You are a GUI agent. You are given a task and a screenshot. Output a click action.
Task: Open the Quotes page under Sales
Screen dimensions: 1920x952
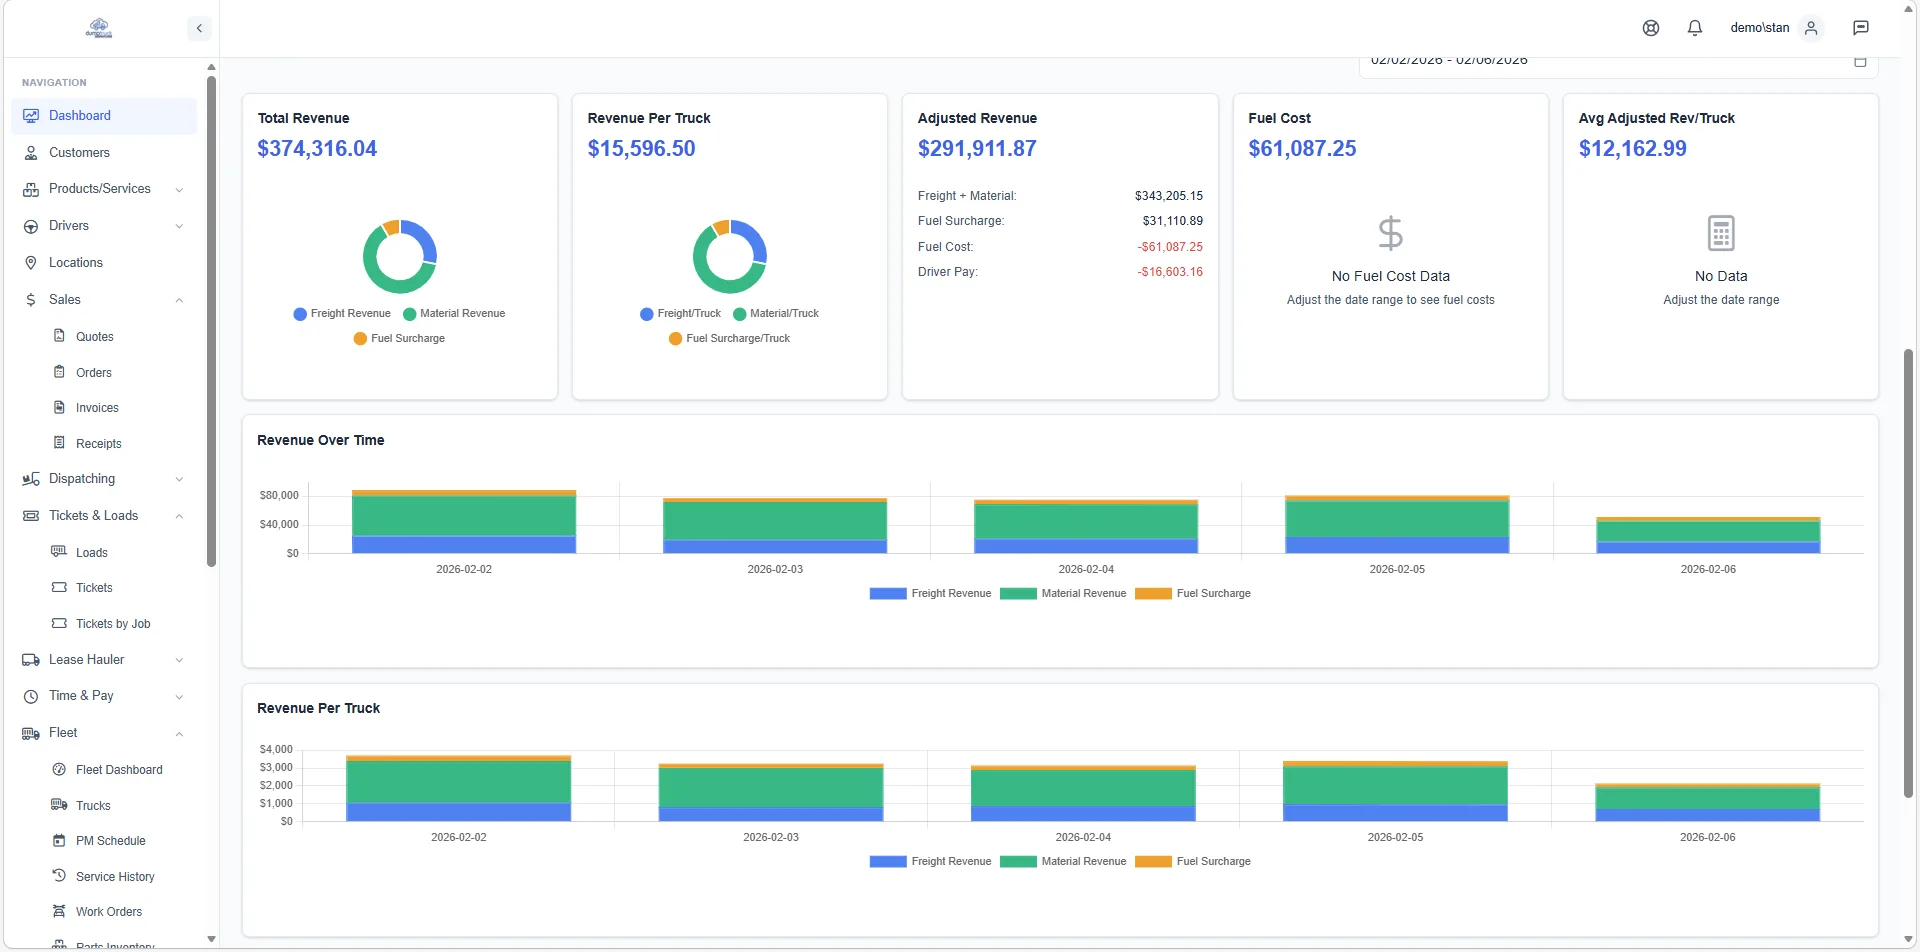tap(95, 336)
